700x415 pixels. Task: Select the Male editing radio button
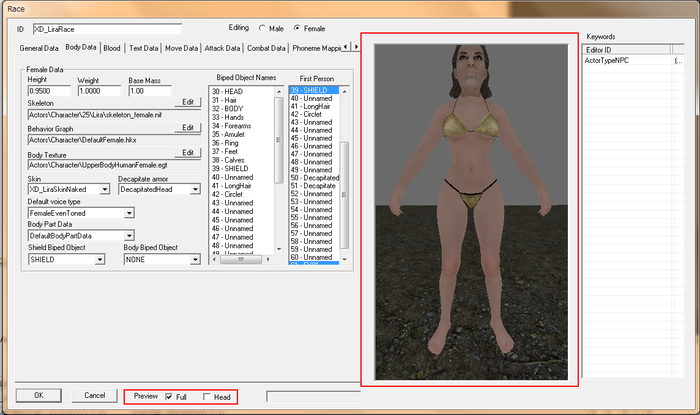[x=262, y=28]
